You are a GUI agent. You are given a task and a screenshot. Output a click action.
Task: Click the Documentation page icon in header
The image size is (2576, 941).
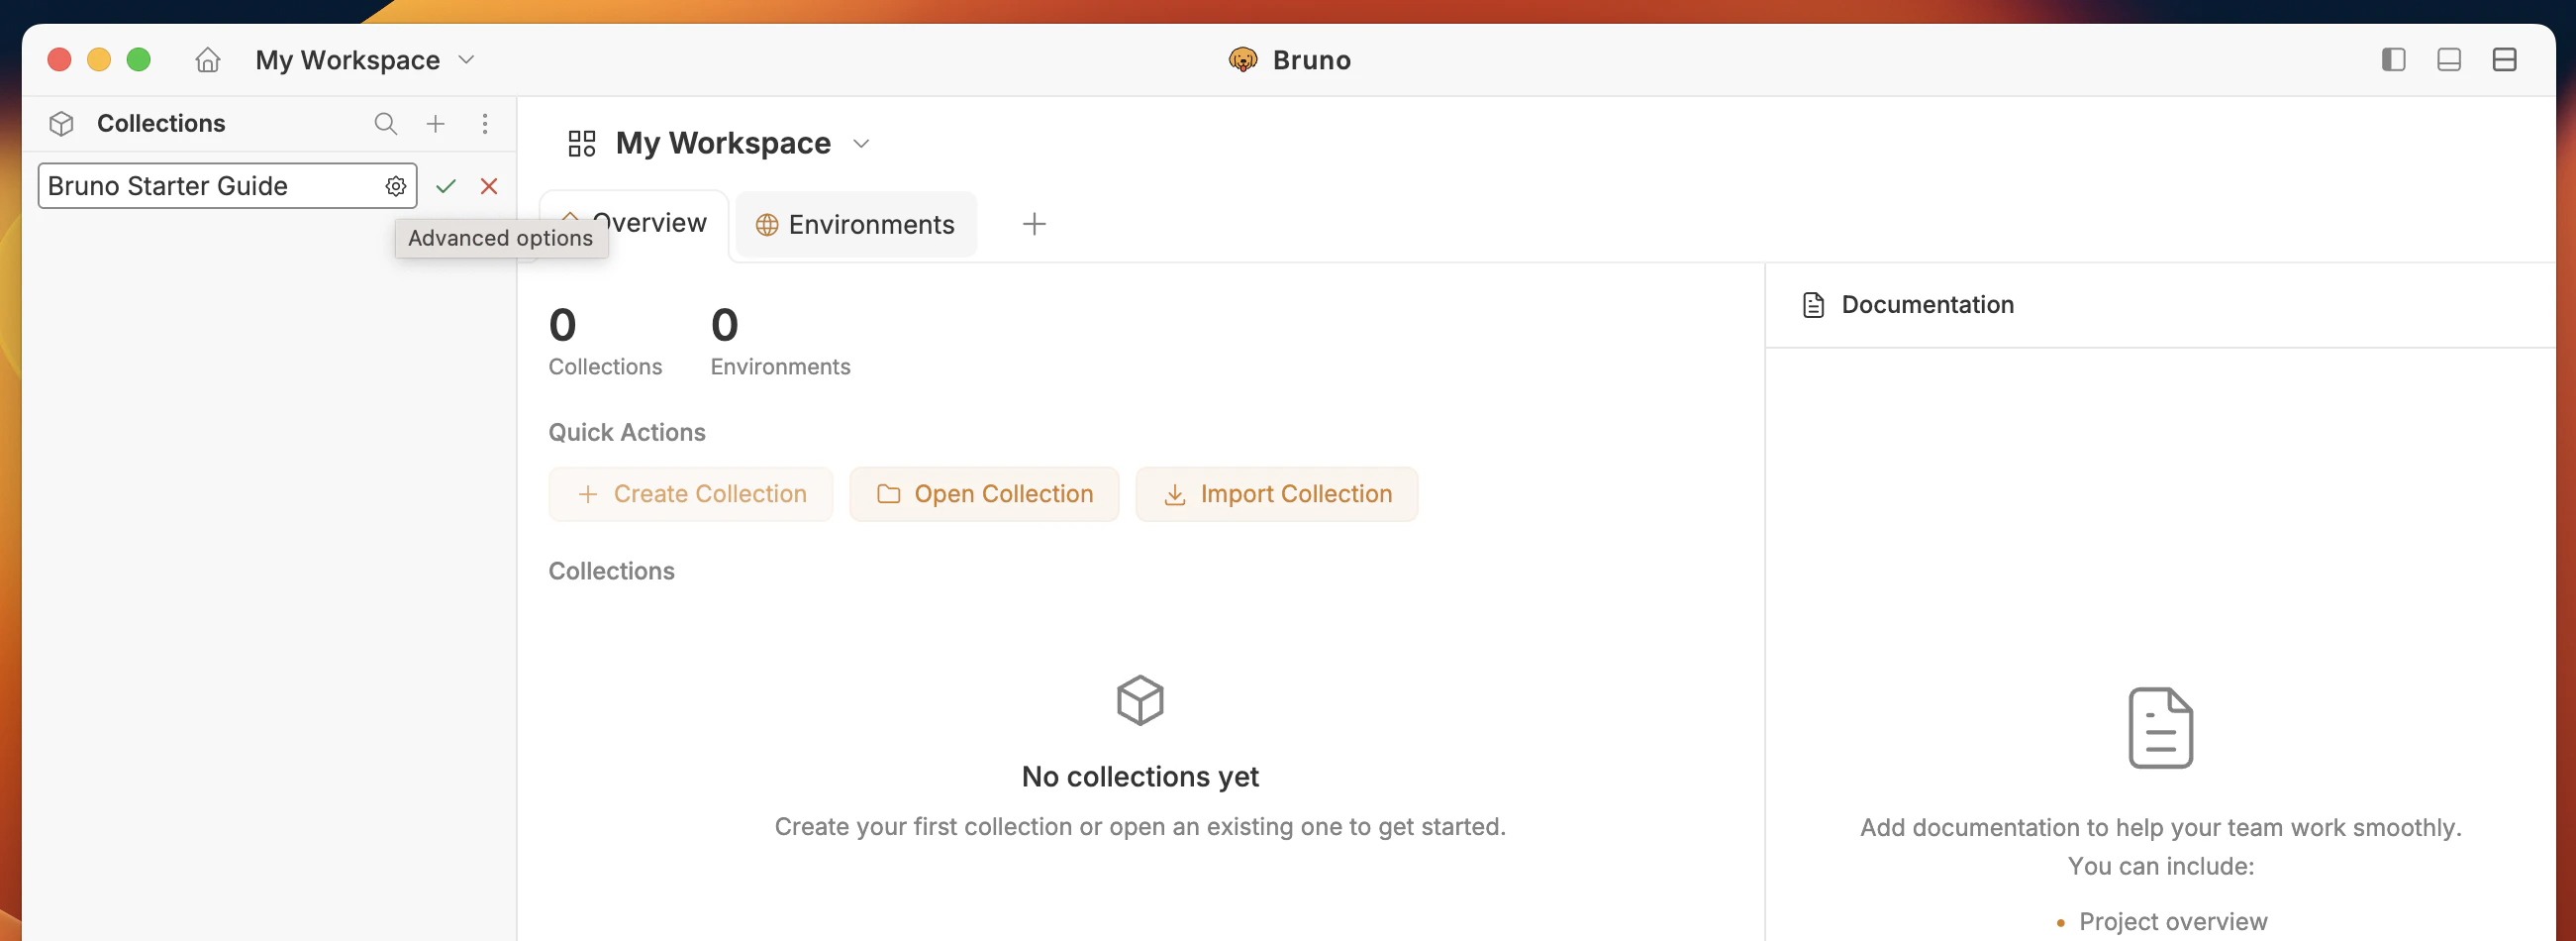pos(1813,305)
